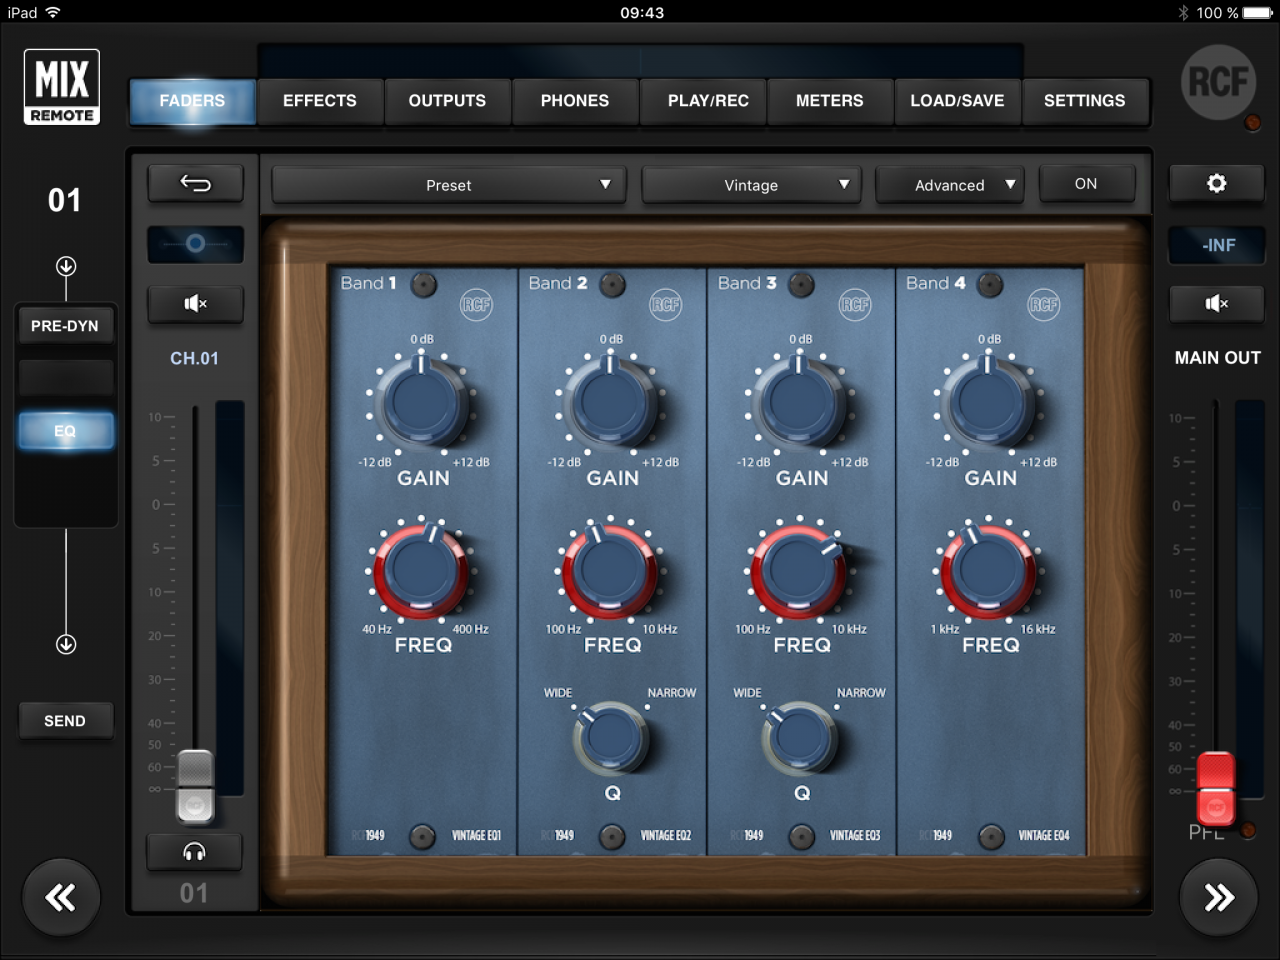
Task: Toggle the Vintage EQ2 bottom screw button
Action: coord(612,837)
